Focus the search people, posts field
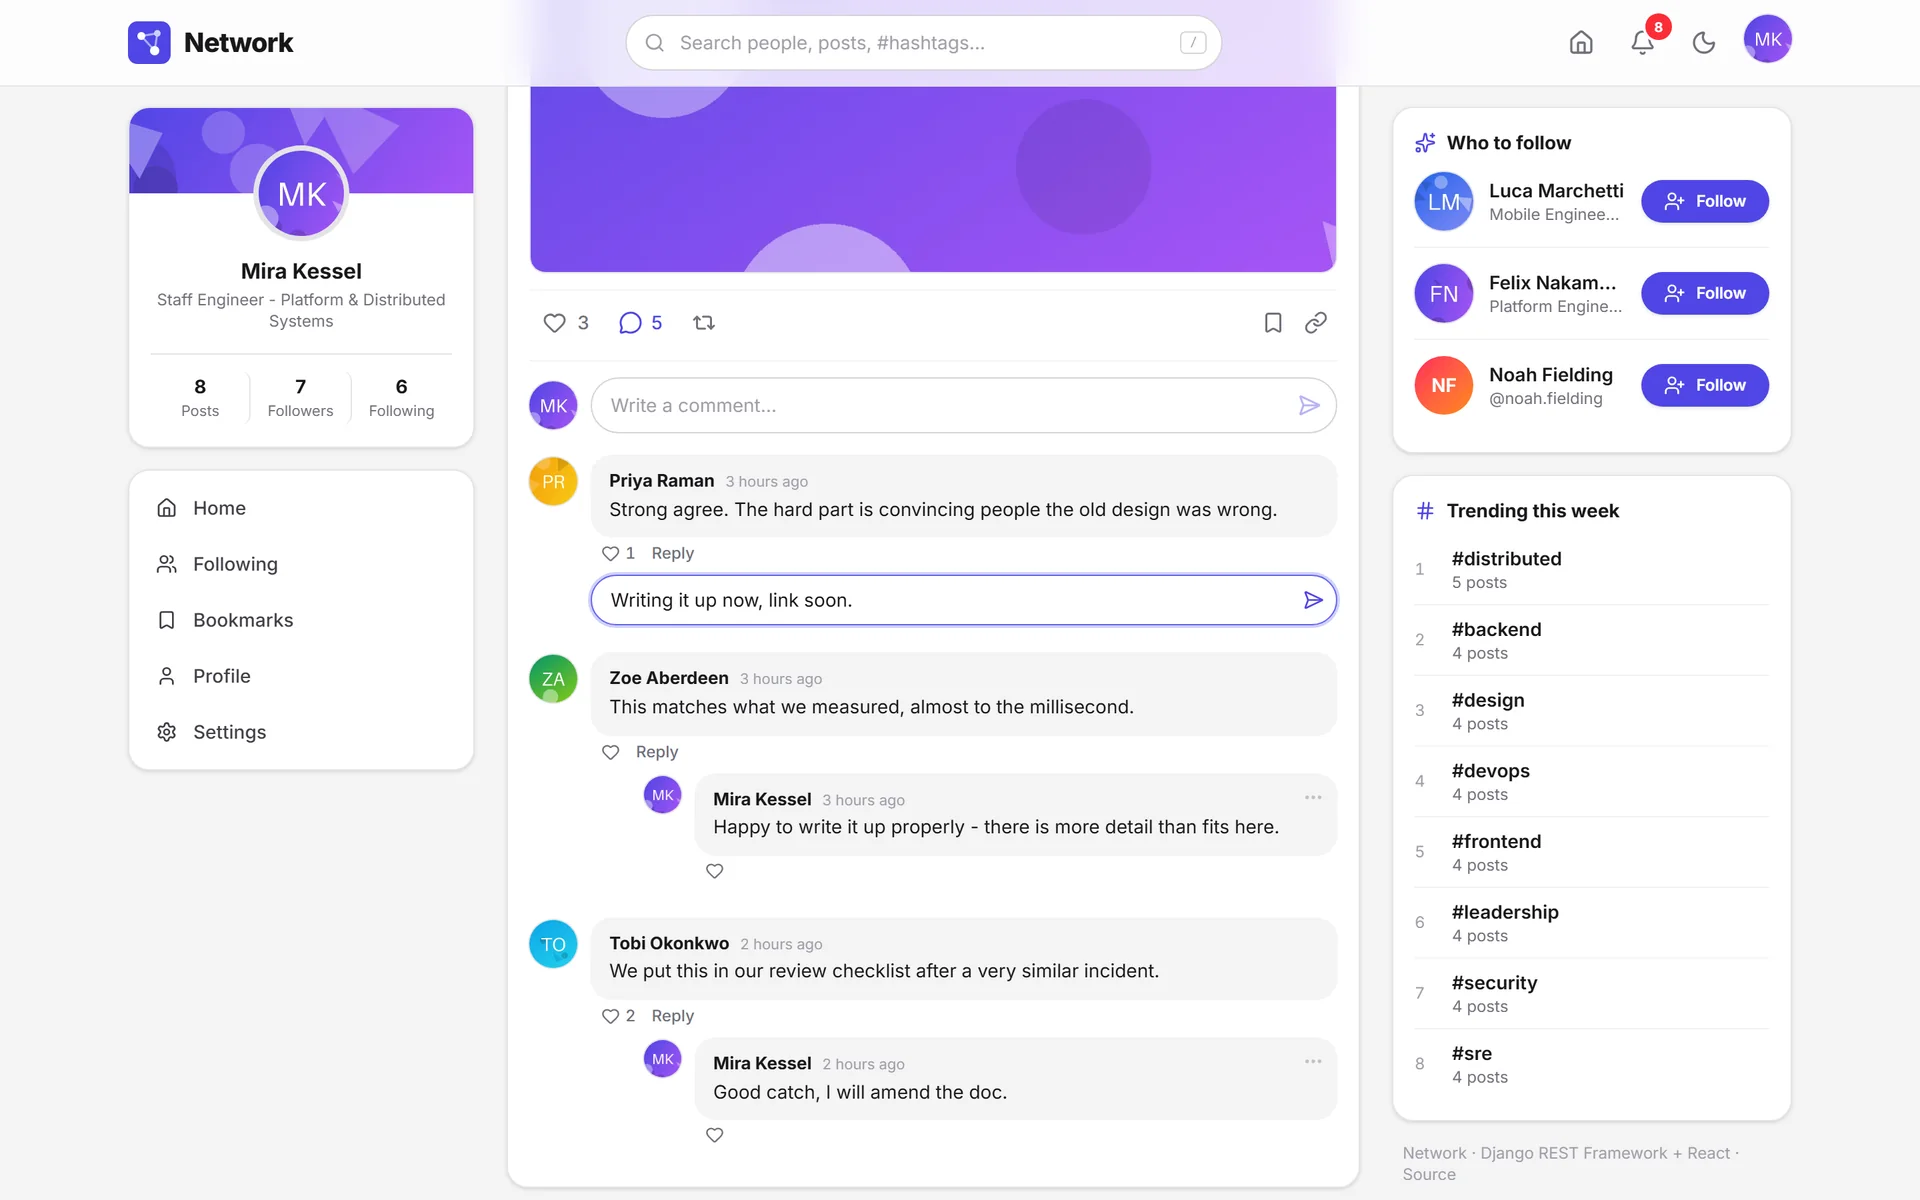The height and width of the screenshot is (1200, 1920). point(923,43)
